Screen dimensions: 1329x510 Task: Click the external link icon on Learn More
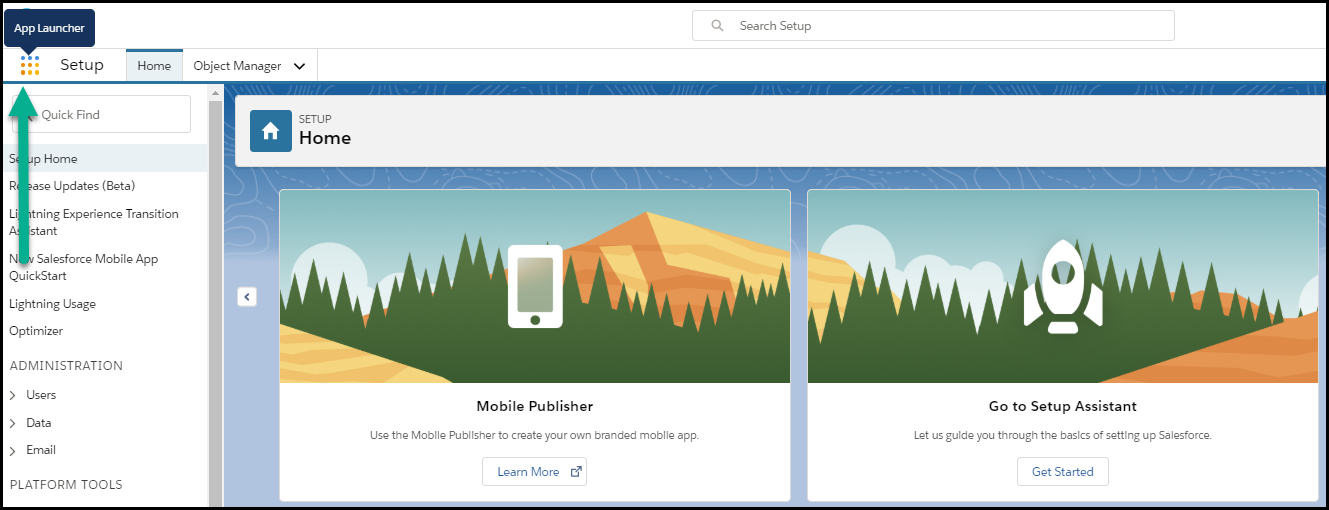coord(576,472)
